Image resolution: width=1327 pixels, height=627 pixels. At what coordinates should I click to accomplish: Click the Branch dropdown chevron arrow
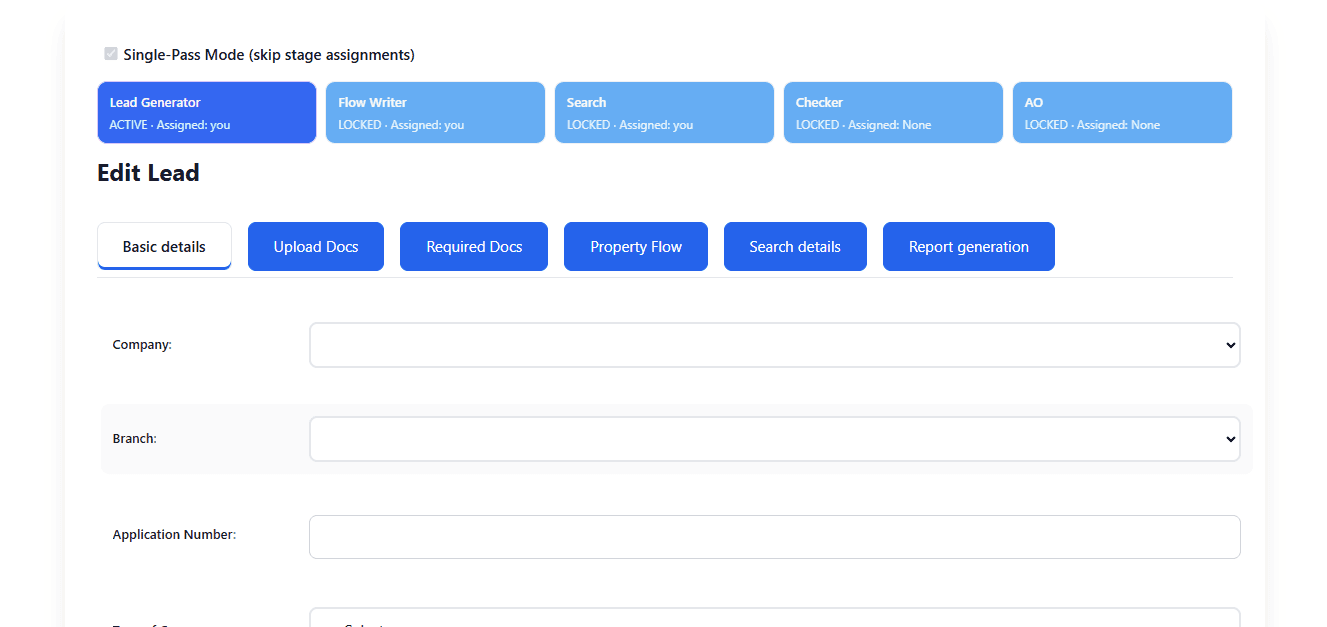1229,438
